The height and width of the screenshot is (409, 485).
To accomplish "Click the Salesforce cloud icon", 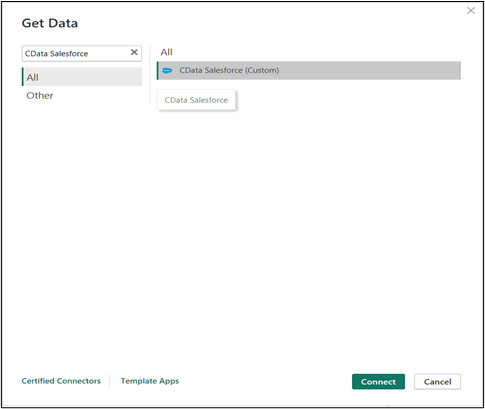I will coord(167,71).
